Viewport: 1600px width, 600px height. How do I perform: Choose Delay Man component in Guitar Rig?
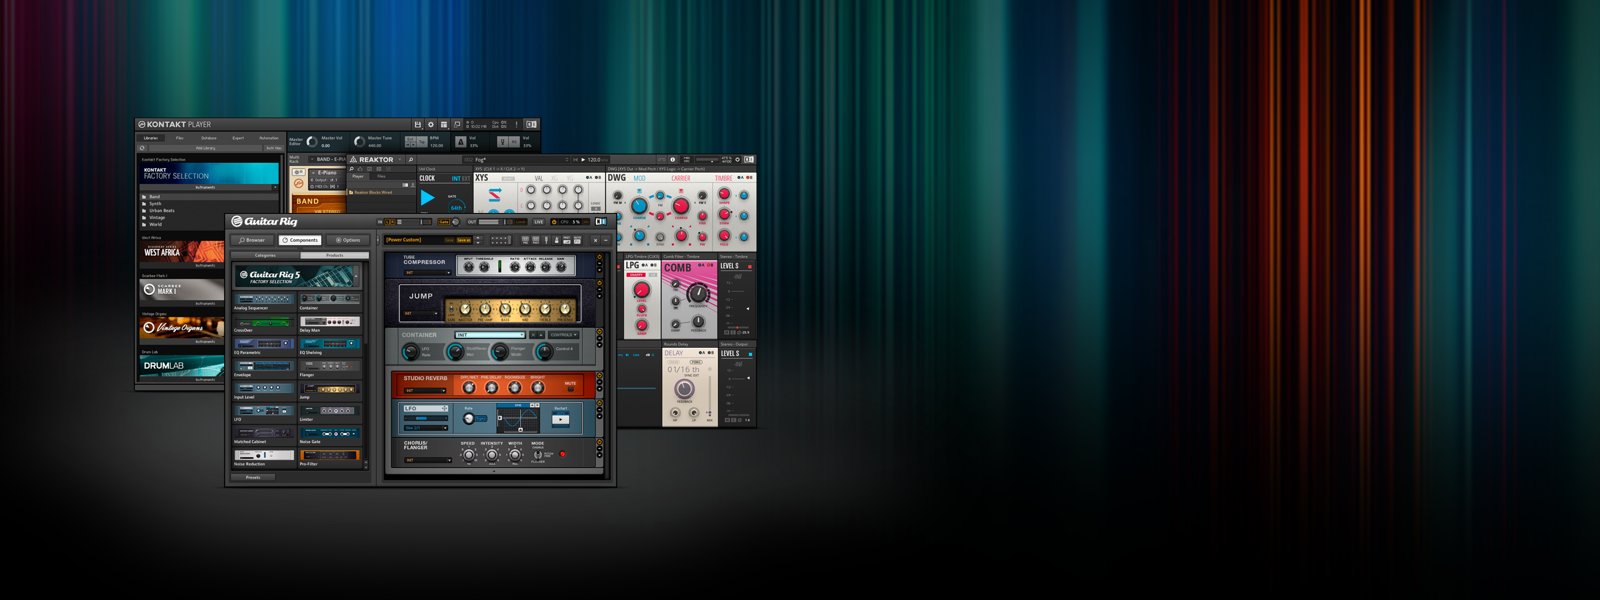click(330, 324)
